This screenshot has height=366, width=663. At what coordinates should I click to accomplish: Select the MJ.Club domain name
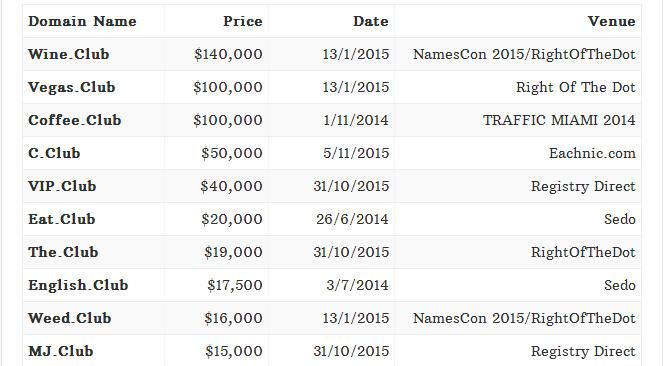click(x=61, y=351)
